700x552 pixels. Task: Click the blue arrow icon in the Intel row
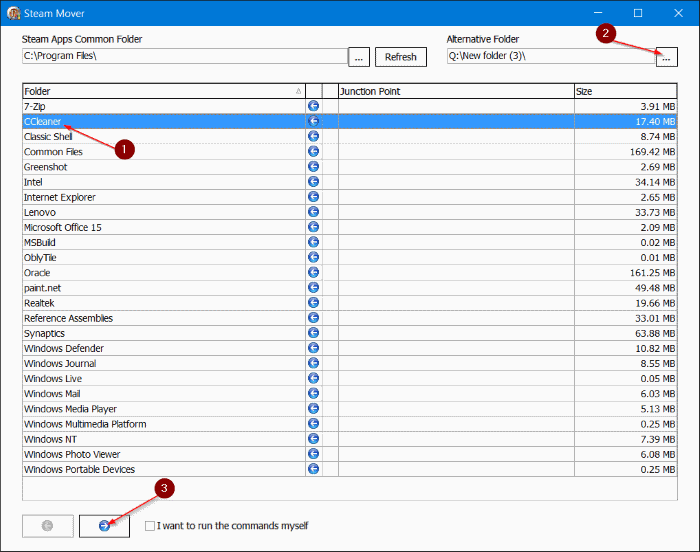click(x=314, y=182)
